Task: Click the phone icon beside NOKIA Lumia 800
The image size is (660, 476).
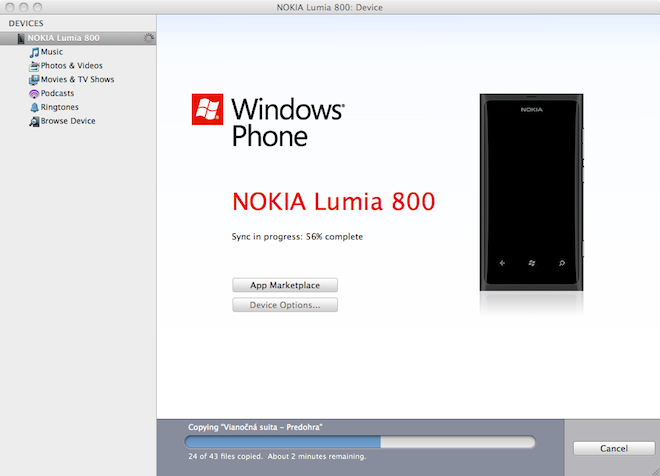Action: [x=21, y=38]
